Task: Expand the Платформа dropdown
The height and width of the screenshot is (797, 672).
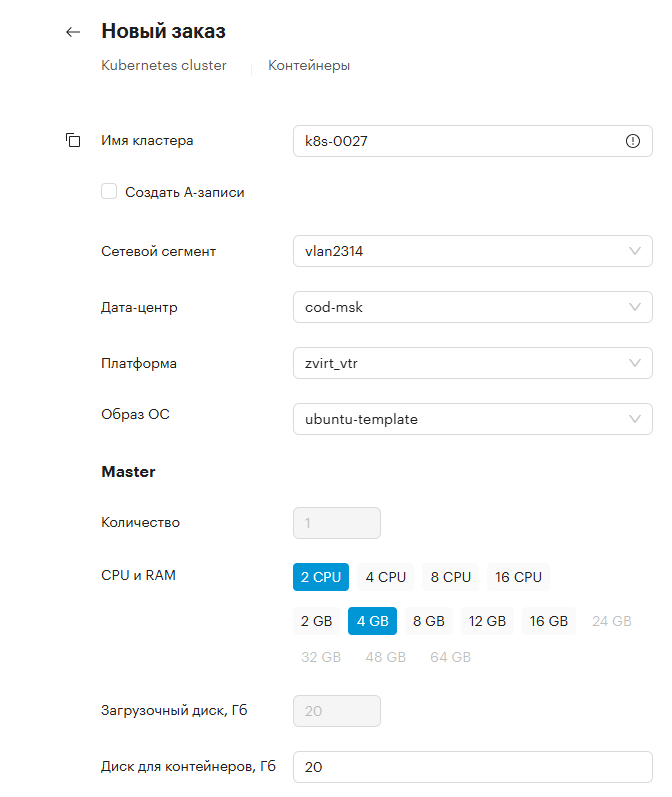Action: click(473, 363)
